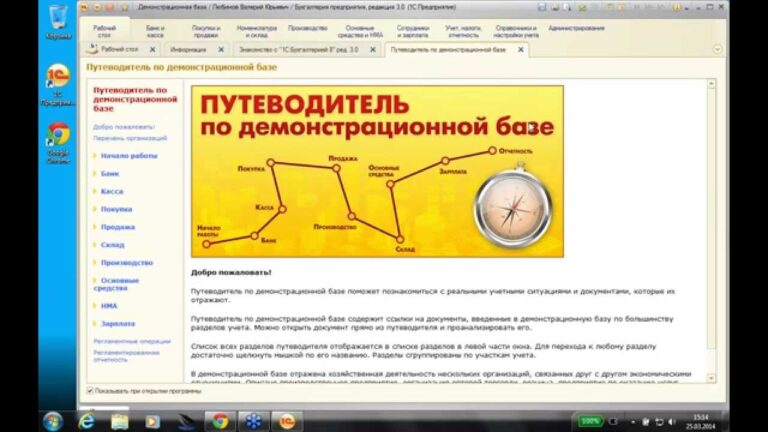The width and height of the screenshot is (768, 432).
Task: Open the 'Покупки и продажи' menu section
Action: coord(206,31)
